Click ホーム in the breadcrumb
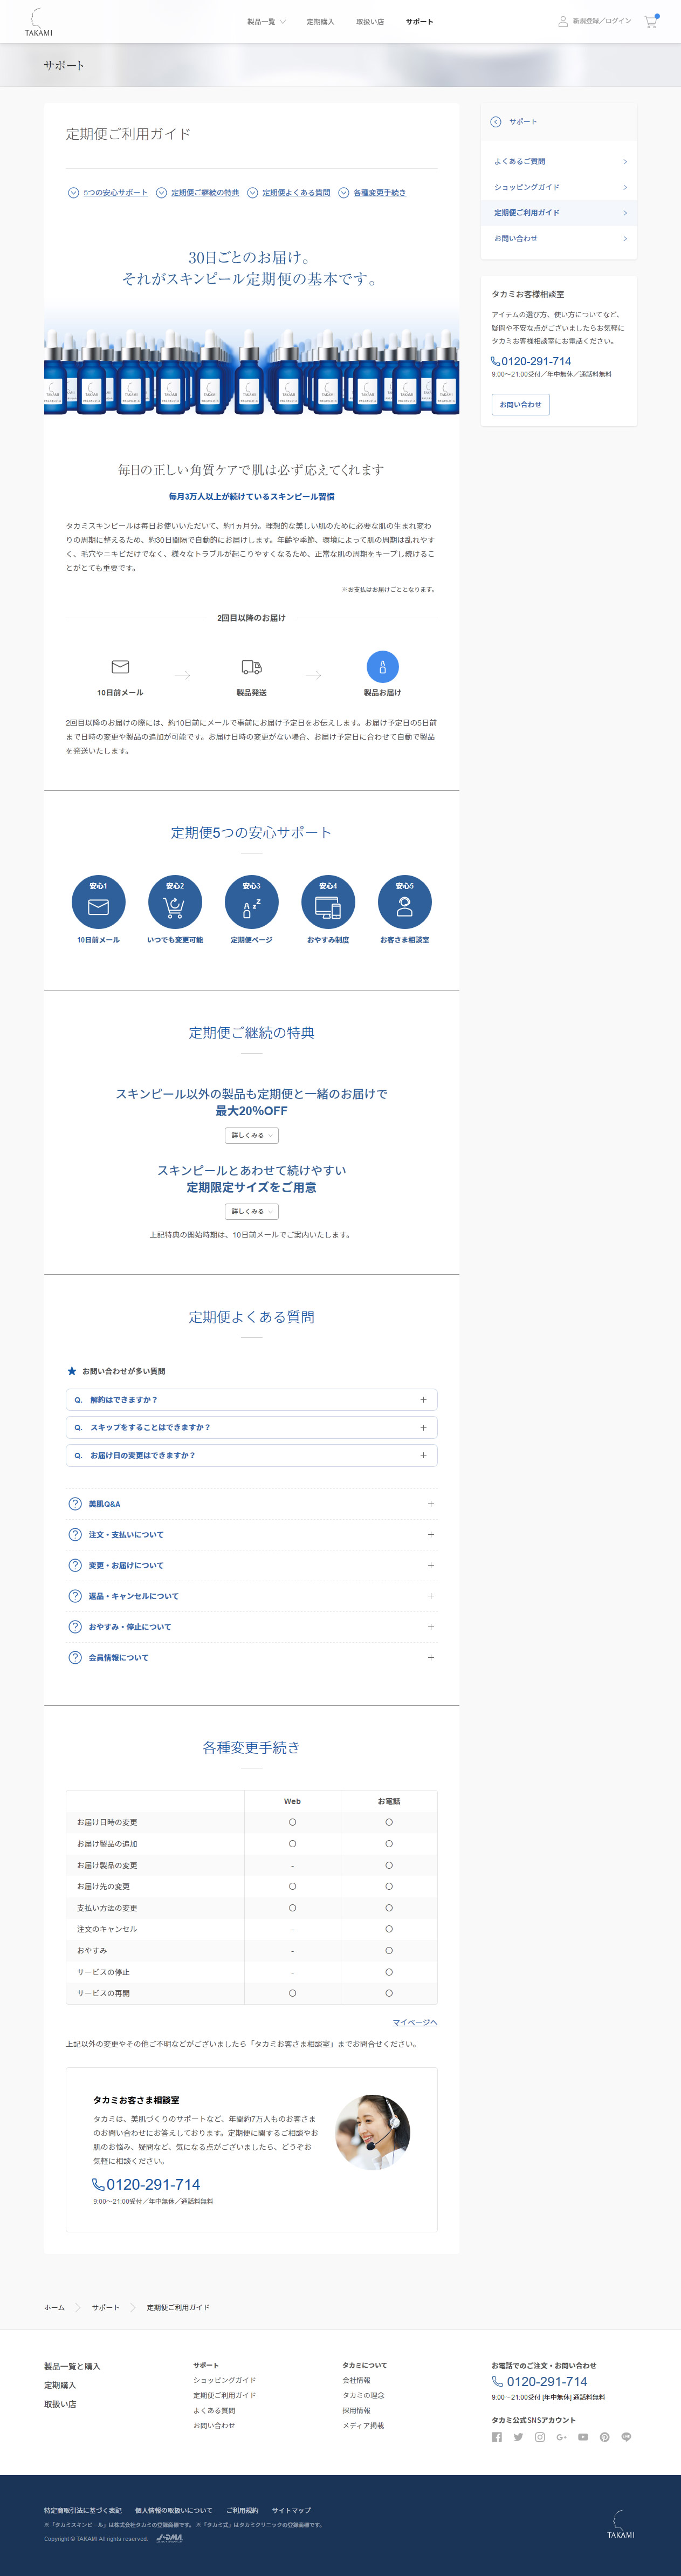 click(54, 2307)
